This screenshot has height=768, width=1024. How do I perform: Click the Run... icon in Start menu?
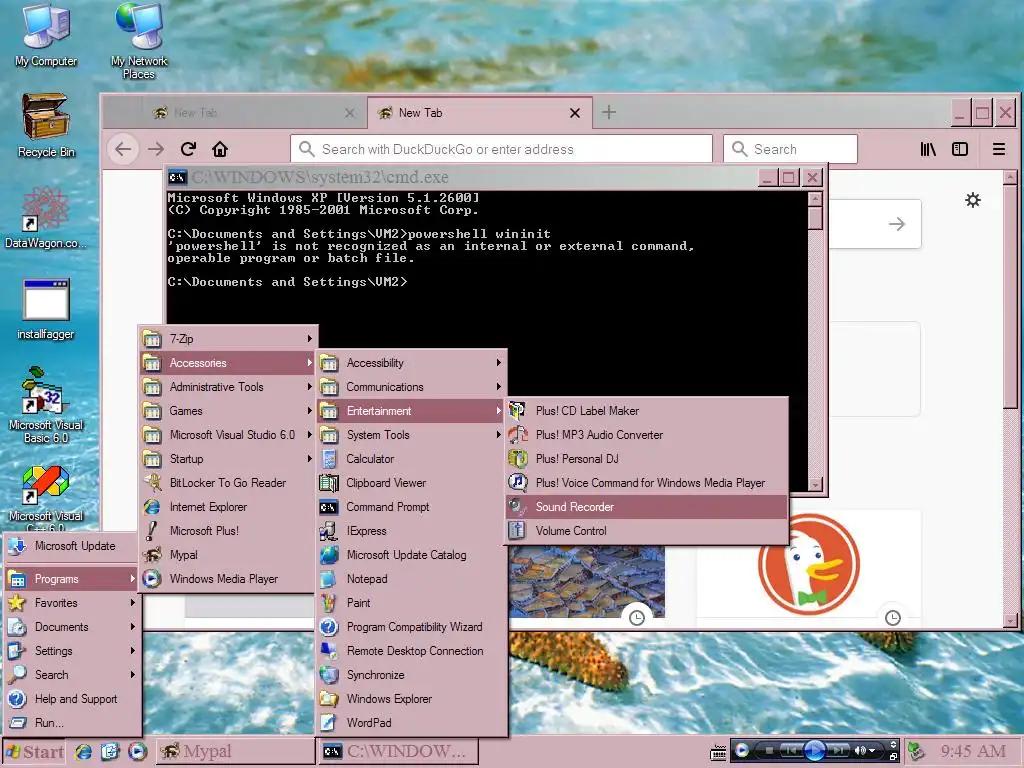17,723
